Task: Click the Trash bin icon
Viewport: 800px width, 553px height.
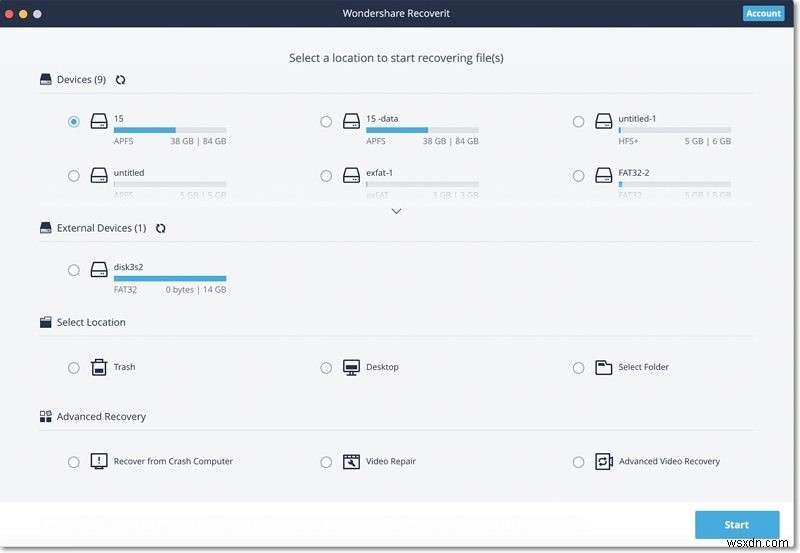Action: pos(99,367)
